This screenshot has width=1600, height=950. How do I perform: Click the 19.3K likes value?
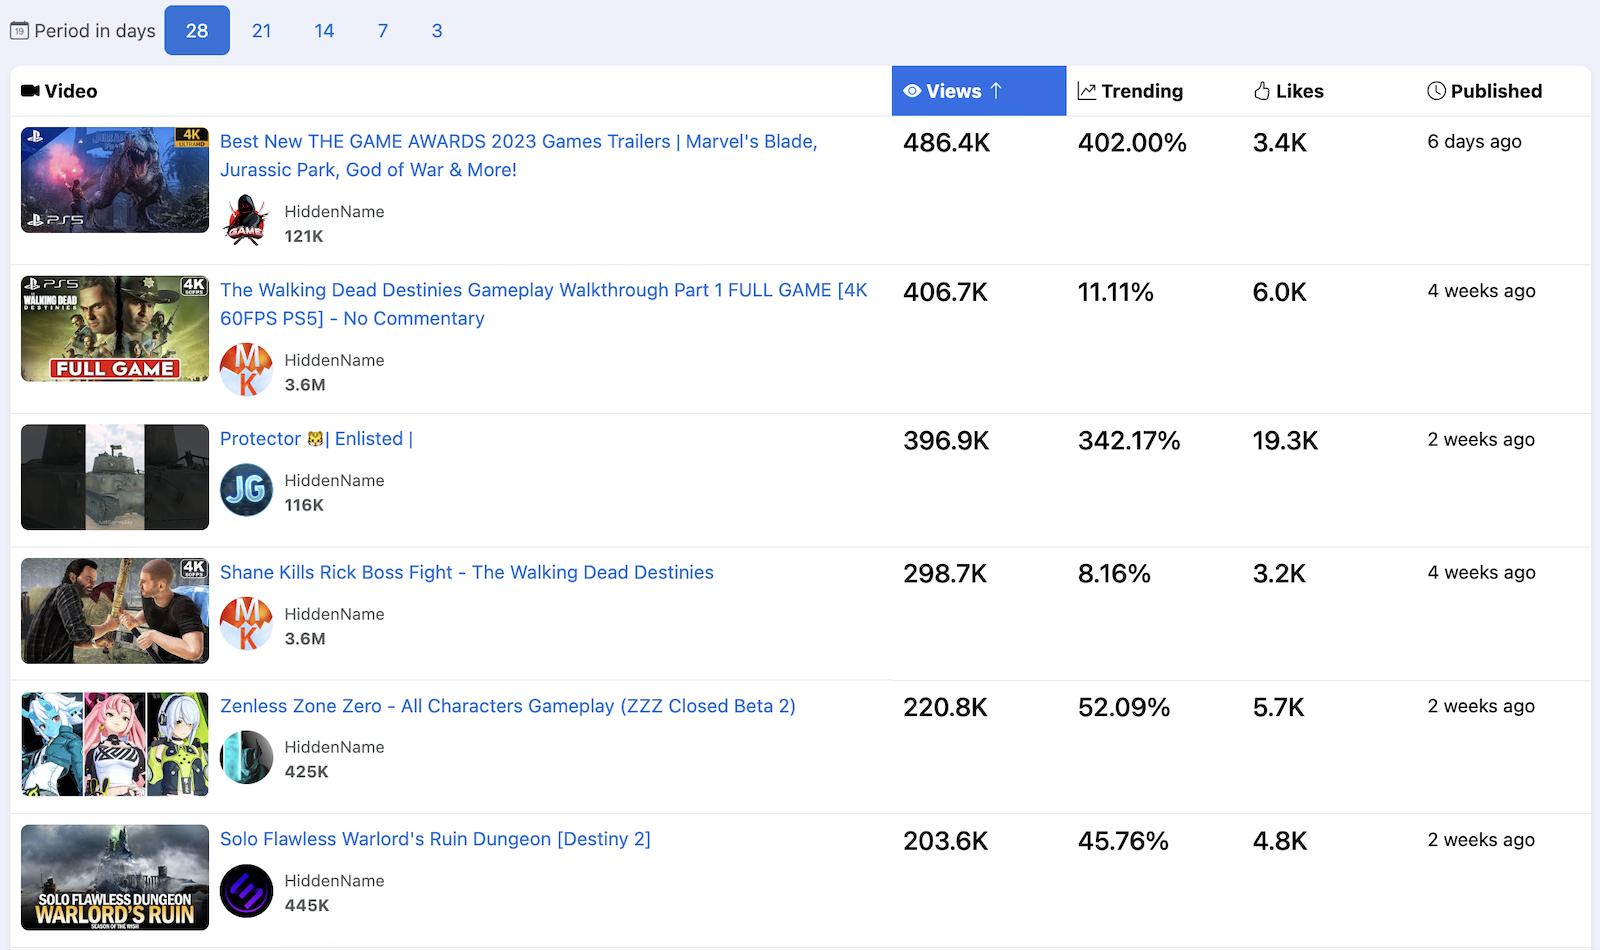coord(1285,441)
